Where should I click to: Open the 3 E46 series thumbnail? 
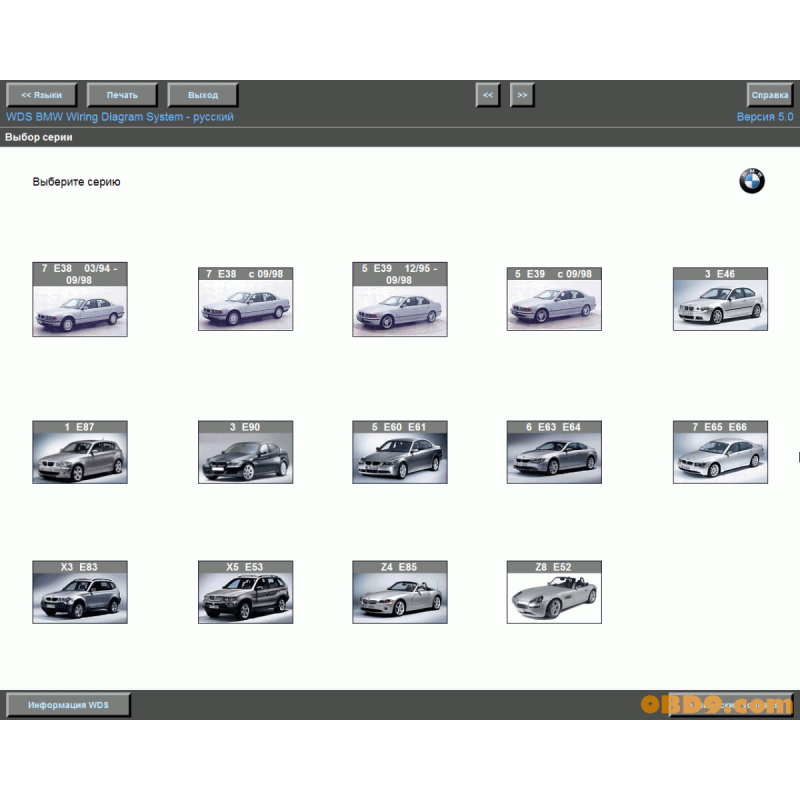click(x=720, y=298)
